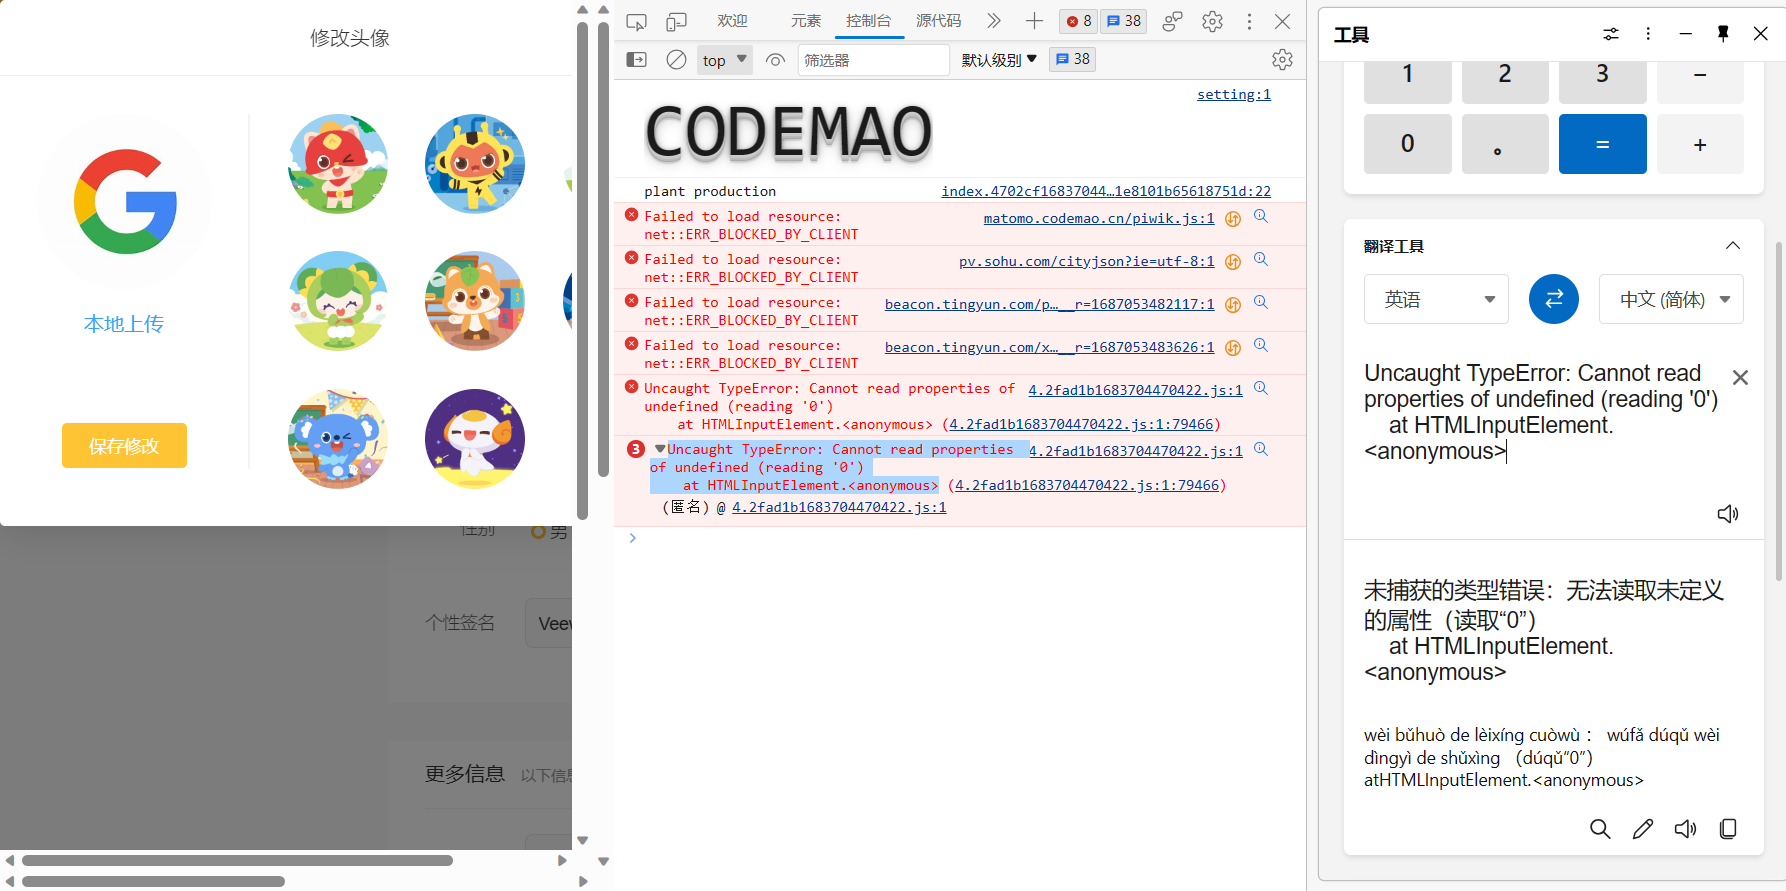Search the beacon.tingyun.com/x error with magnifier
Screen dimensions: 1786x891
pos(1261,345)
